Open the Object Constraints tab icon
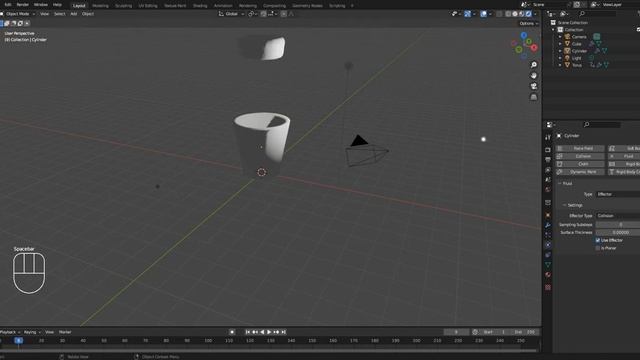The image size is (640, 360). pyautogui.click(x=548, y=255)
